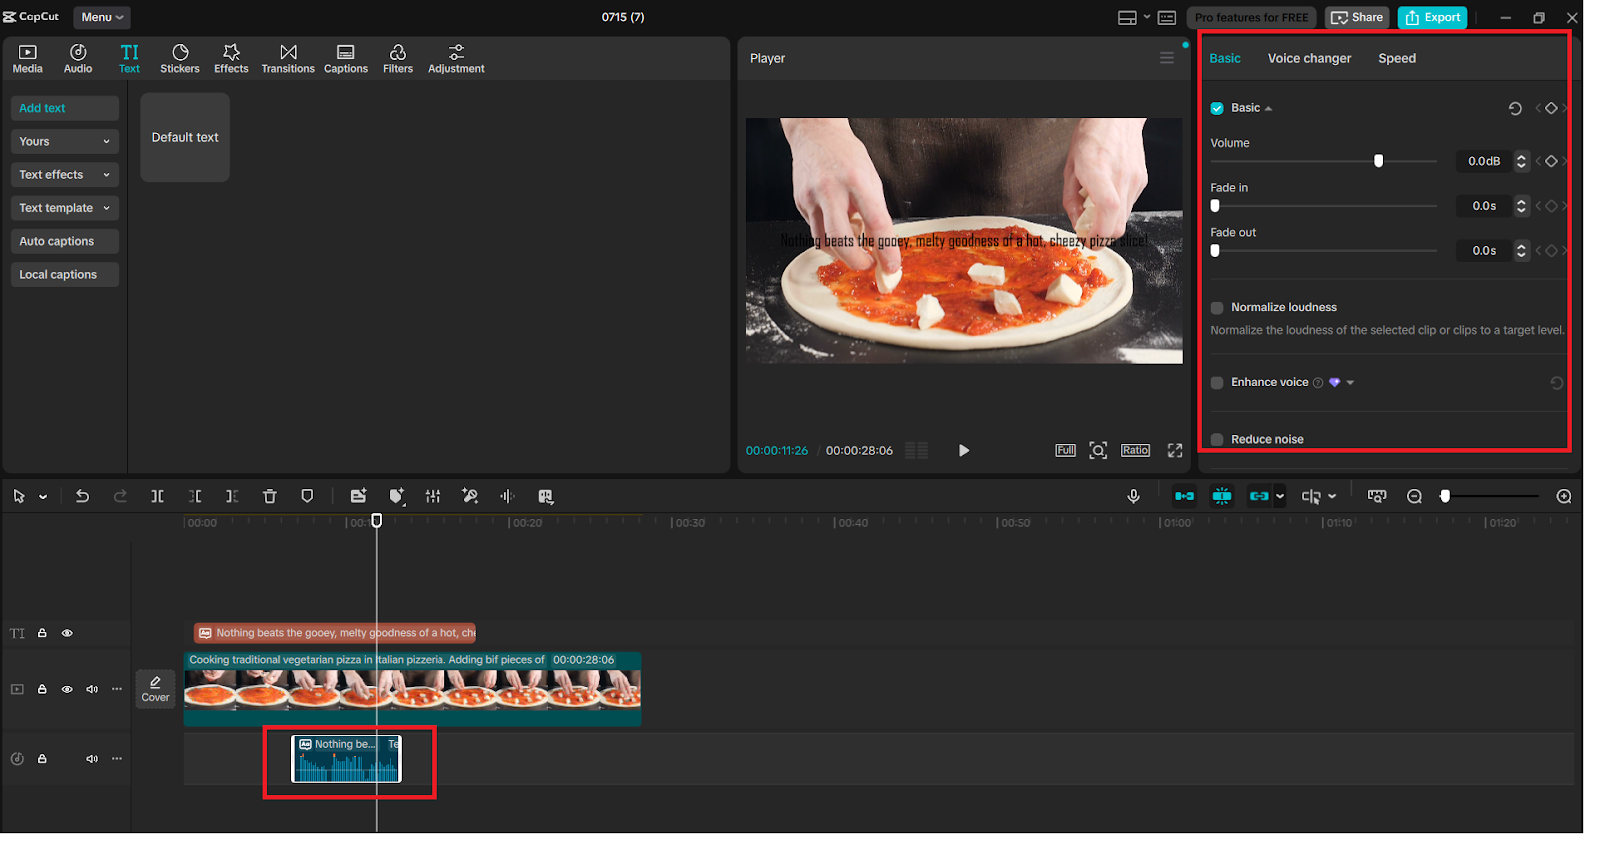Image resolution: width=1600 pixels, height=845 pixels.
Task: Open the Effects panel
Action: tap(231, 59)
